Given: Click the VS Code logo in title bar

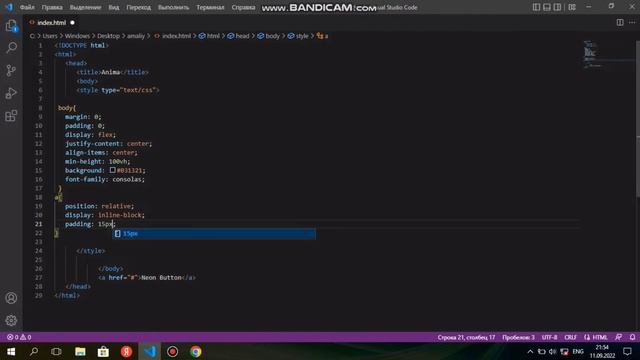Looking at the screenshot, I should pyautogui.click(x=9, y=7).
